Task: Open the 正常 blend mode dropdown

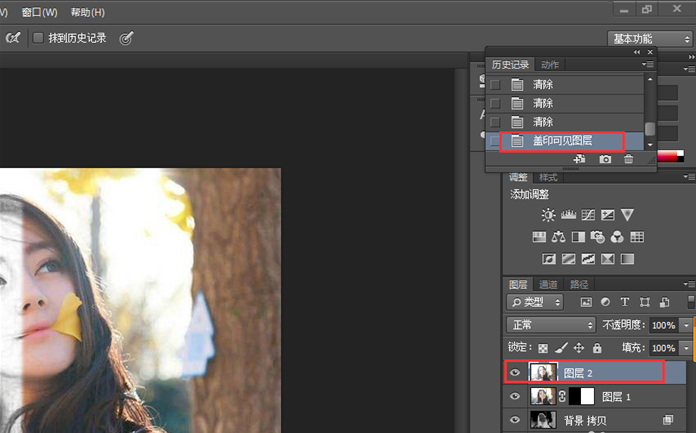Action: tap(550, 325)
